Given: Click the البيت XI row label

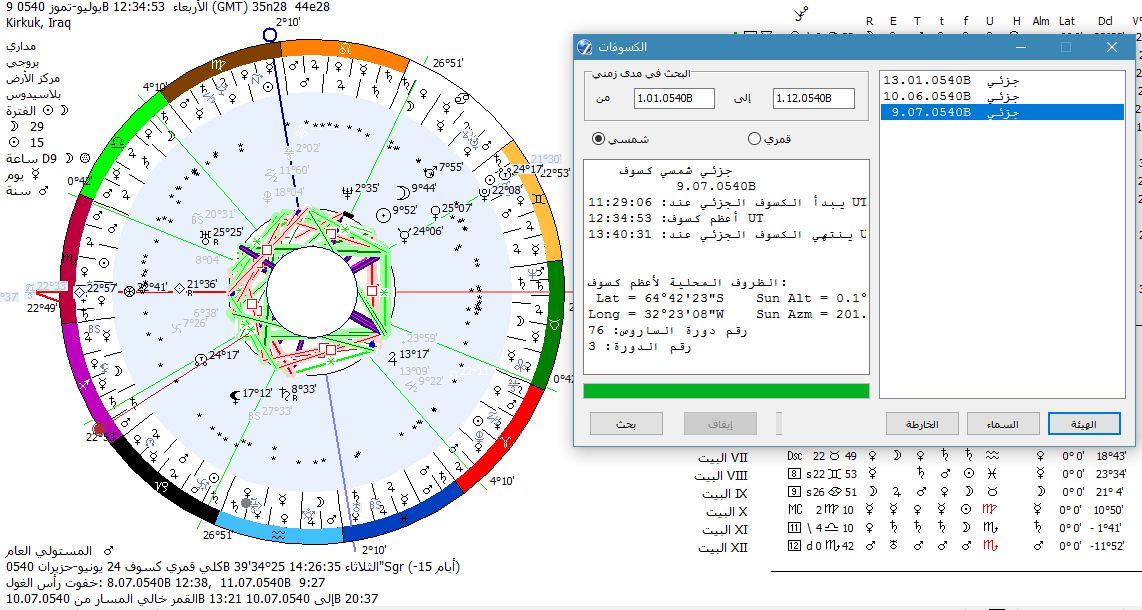Looking at the screenshot, I should (x=724, y=530).
